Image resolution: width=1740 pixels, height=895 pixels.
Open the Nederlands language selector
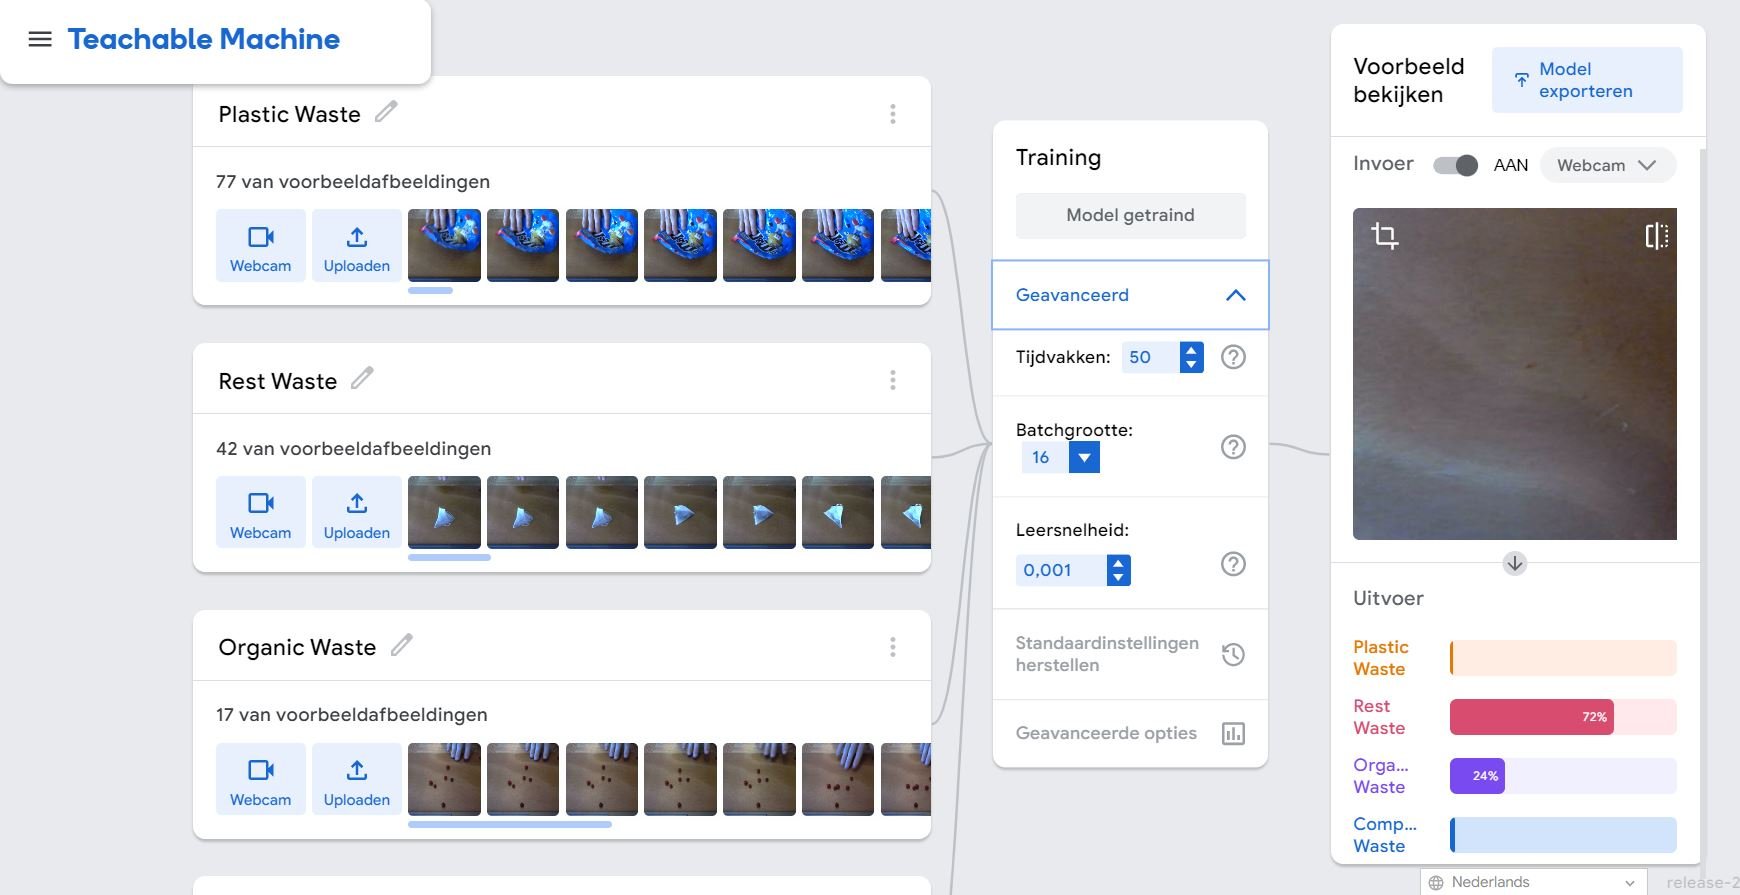[1533, 882]
